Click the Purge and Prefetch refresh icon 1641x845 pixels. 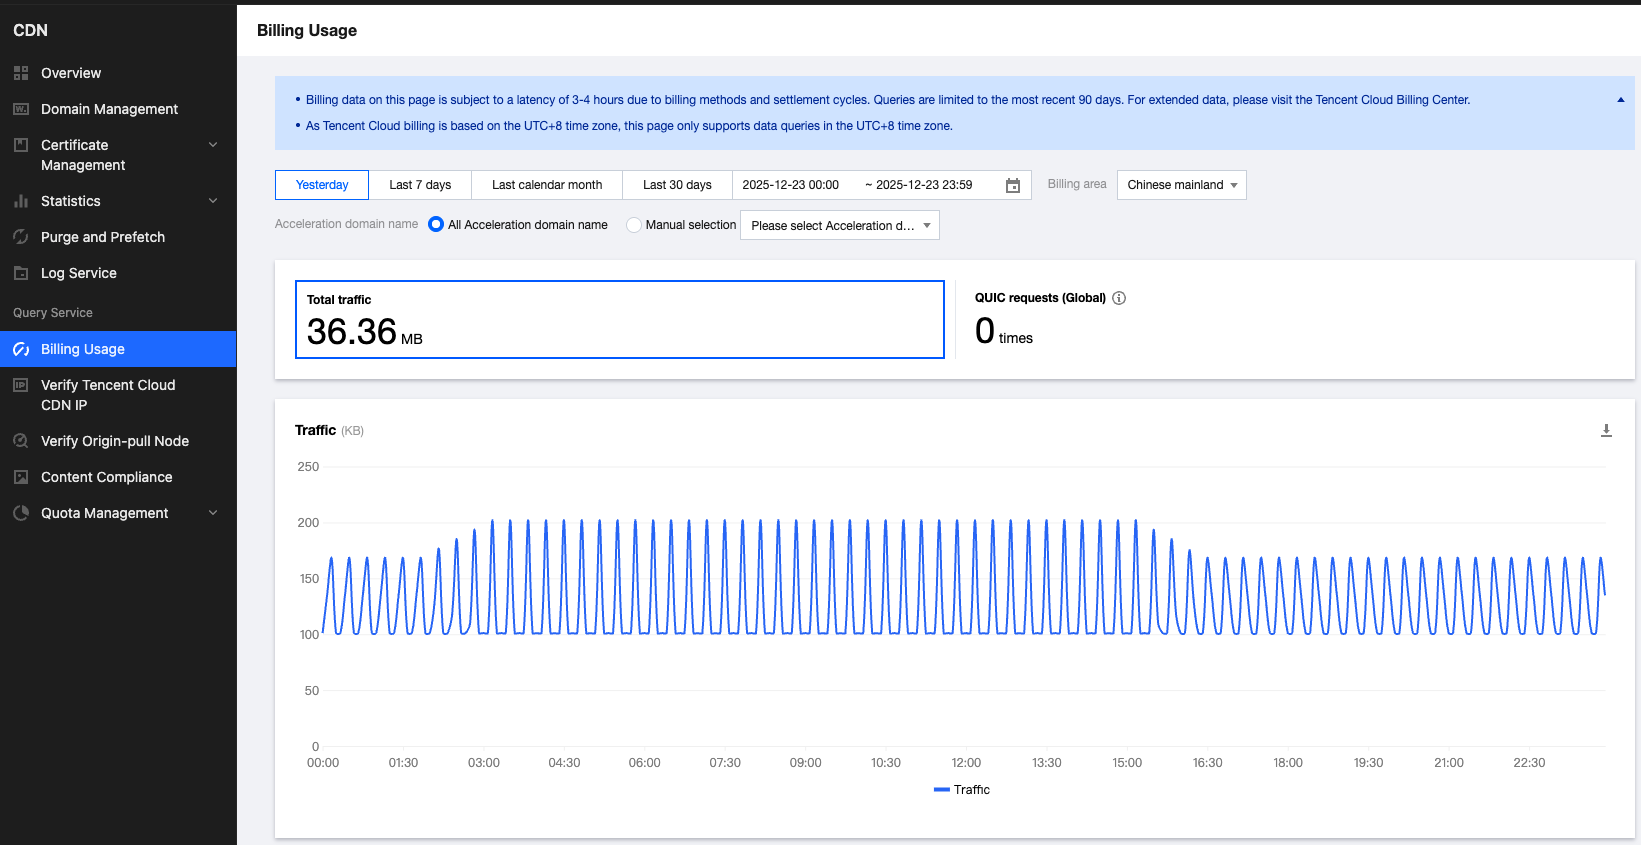click(21, 237)
